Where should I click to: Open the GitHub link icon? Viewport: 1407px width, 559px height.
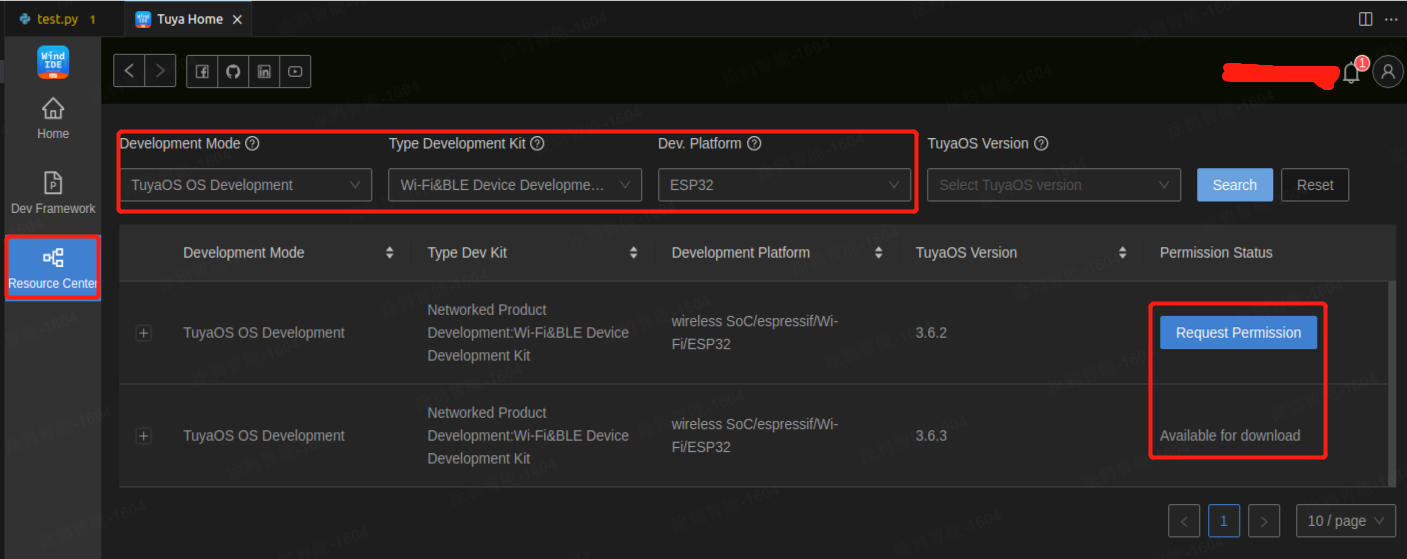(x=233, y=72)
